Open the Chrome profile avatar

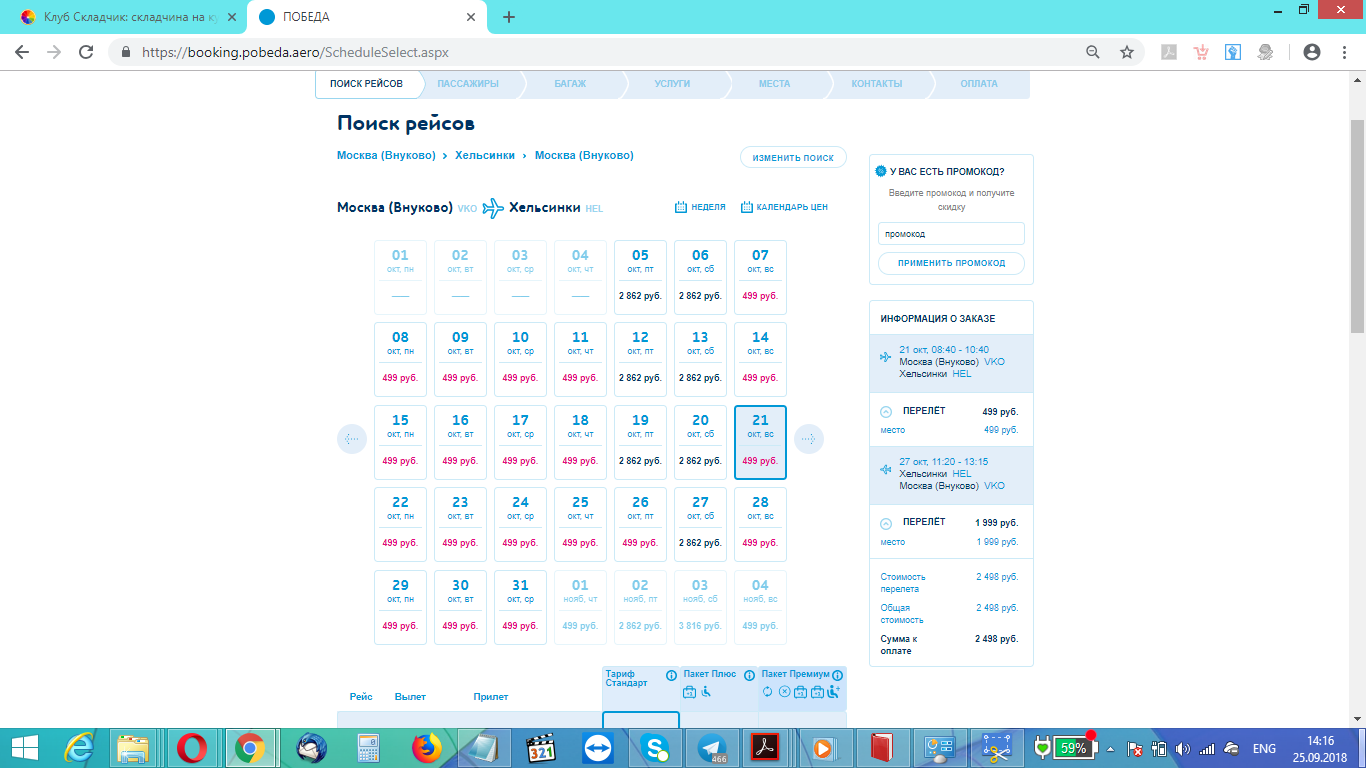[1312, 52]
